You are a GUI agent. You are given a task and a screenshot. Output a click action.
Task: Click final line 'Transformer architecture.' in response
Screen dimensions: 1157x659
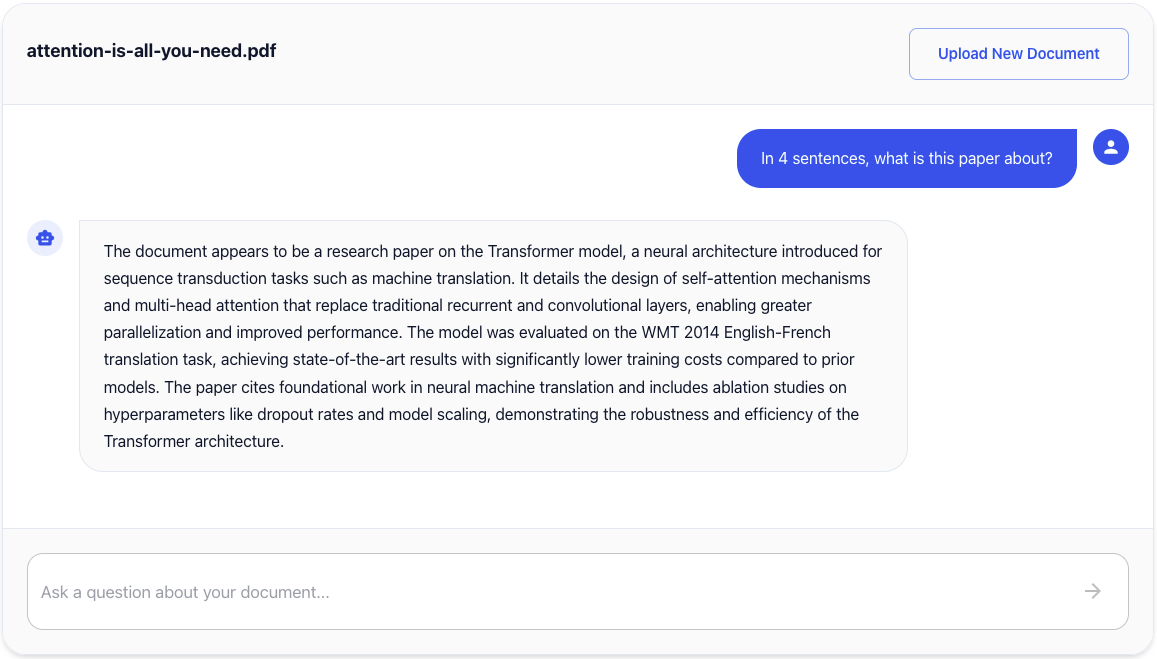(x=194, y=441)
